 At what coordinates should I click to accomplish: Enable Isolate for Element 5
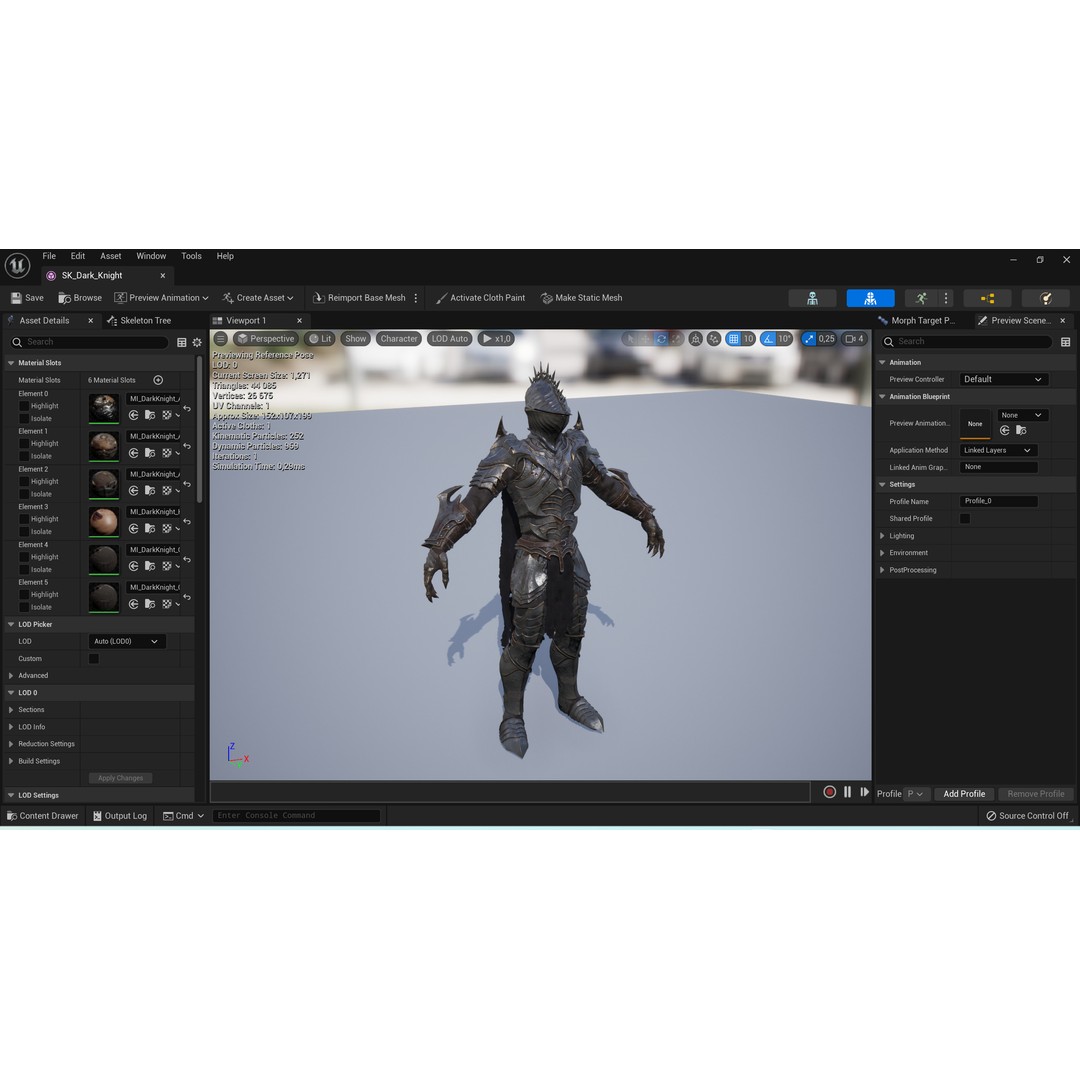tap(24, 608)
